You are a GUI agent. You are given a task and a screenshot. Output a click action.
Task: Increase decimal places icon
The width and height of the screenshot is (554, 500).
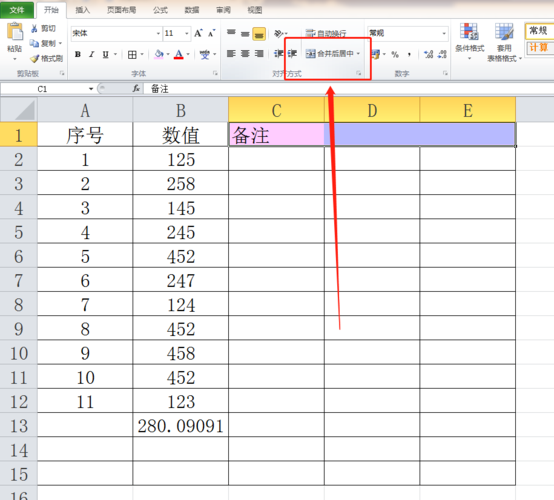click(428, 54)
